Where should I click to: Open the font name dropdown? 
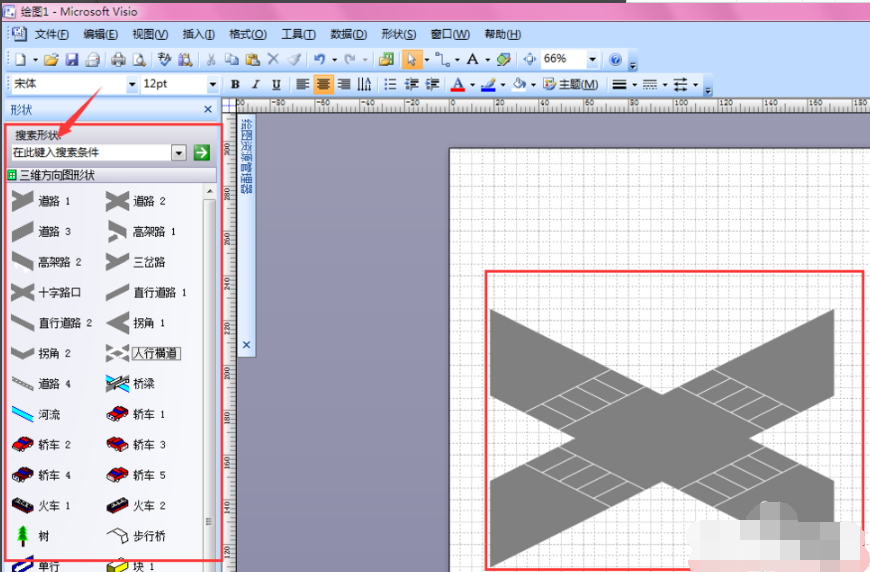[131, 85]
